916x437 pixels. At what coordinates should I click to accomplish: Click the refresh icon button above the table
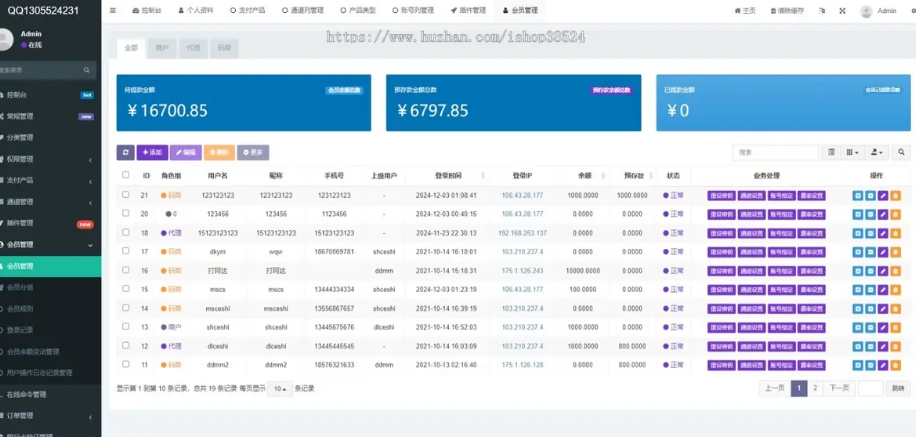pyautogui.click(x=126, y=152)
